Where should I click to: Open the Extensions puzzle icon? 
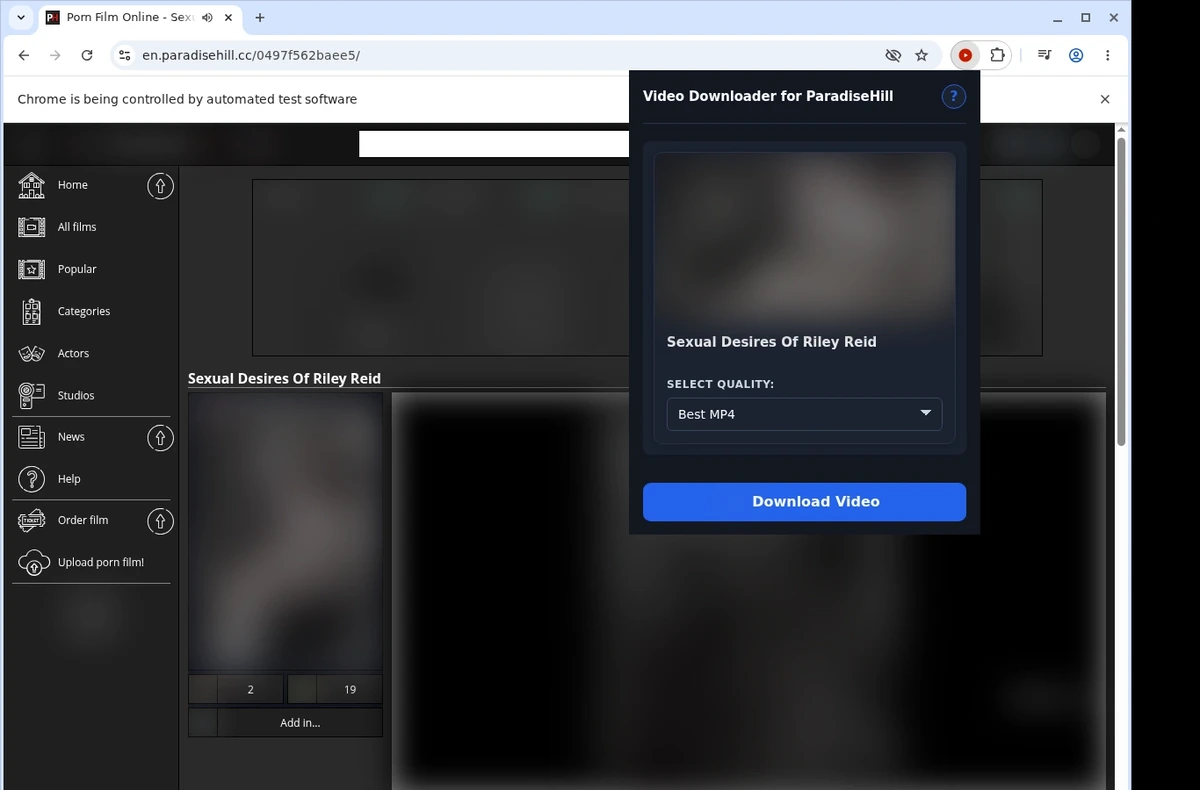[997, 56]
